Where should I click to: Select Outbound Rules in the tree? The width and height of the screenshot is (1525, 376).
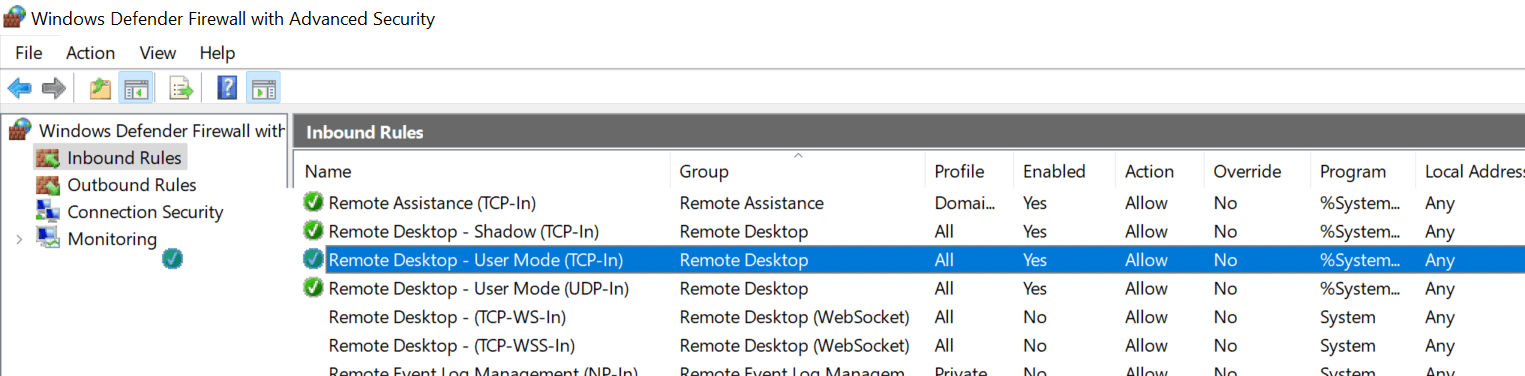[x=132, y=185]
